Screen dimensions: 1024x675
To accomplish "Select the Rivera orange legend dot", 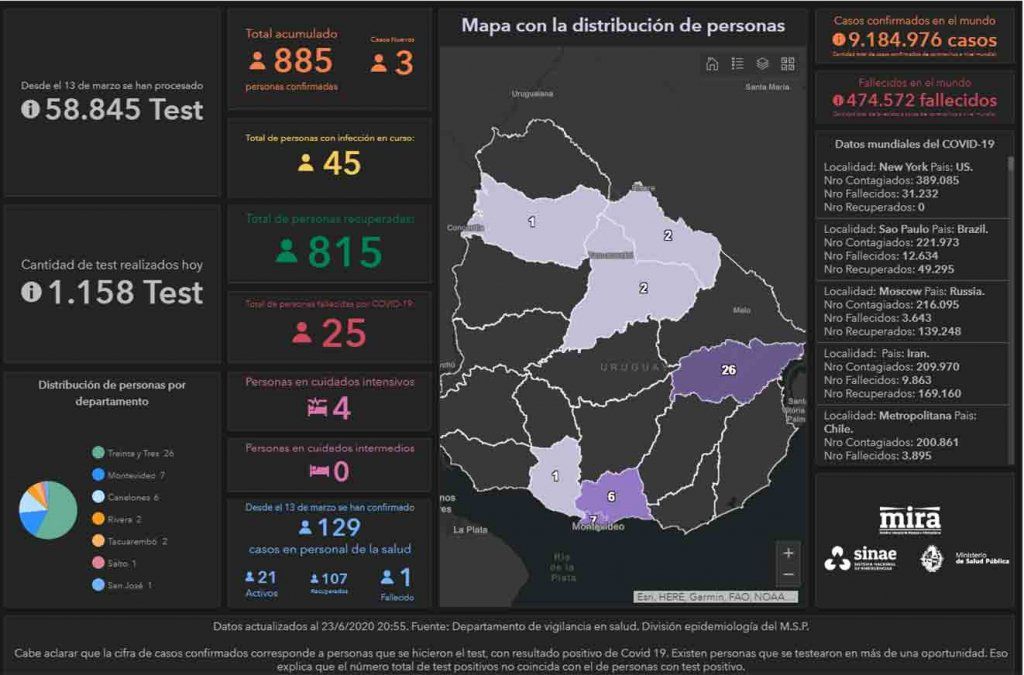I will pos(98,519).
